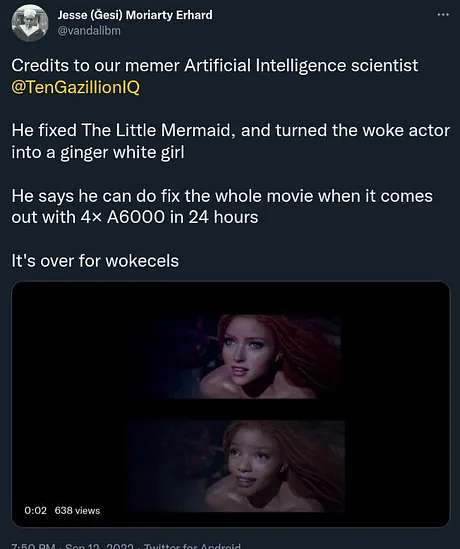Click the 7:50 PM timestamp below video

(33, 545)
